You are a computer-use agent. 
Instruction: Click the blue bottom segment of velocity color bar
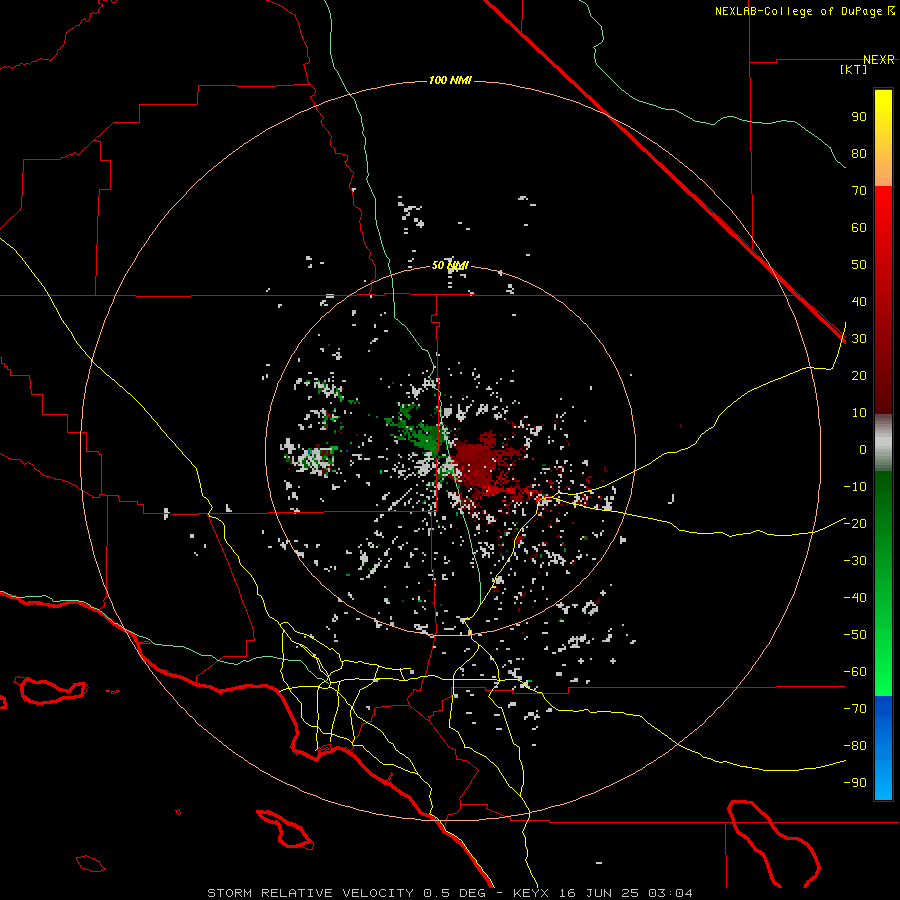pos(883,748)
